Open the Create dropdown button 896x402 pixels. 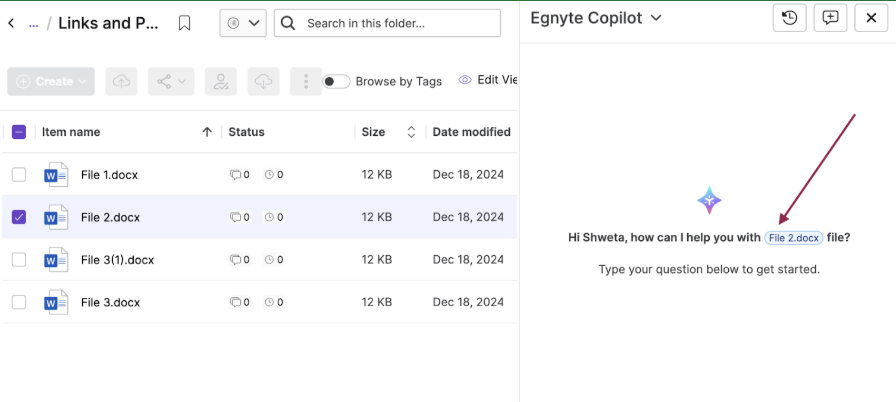[x=51, y=82]
